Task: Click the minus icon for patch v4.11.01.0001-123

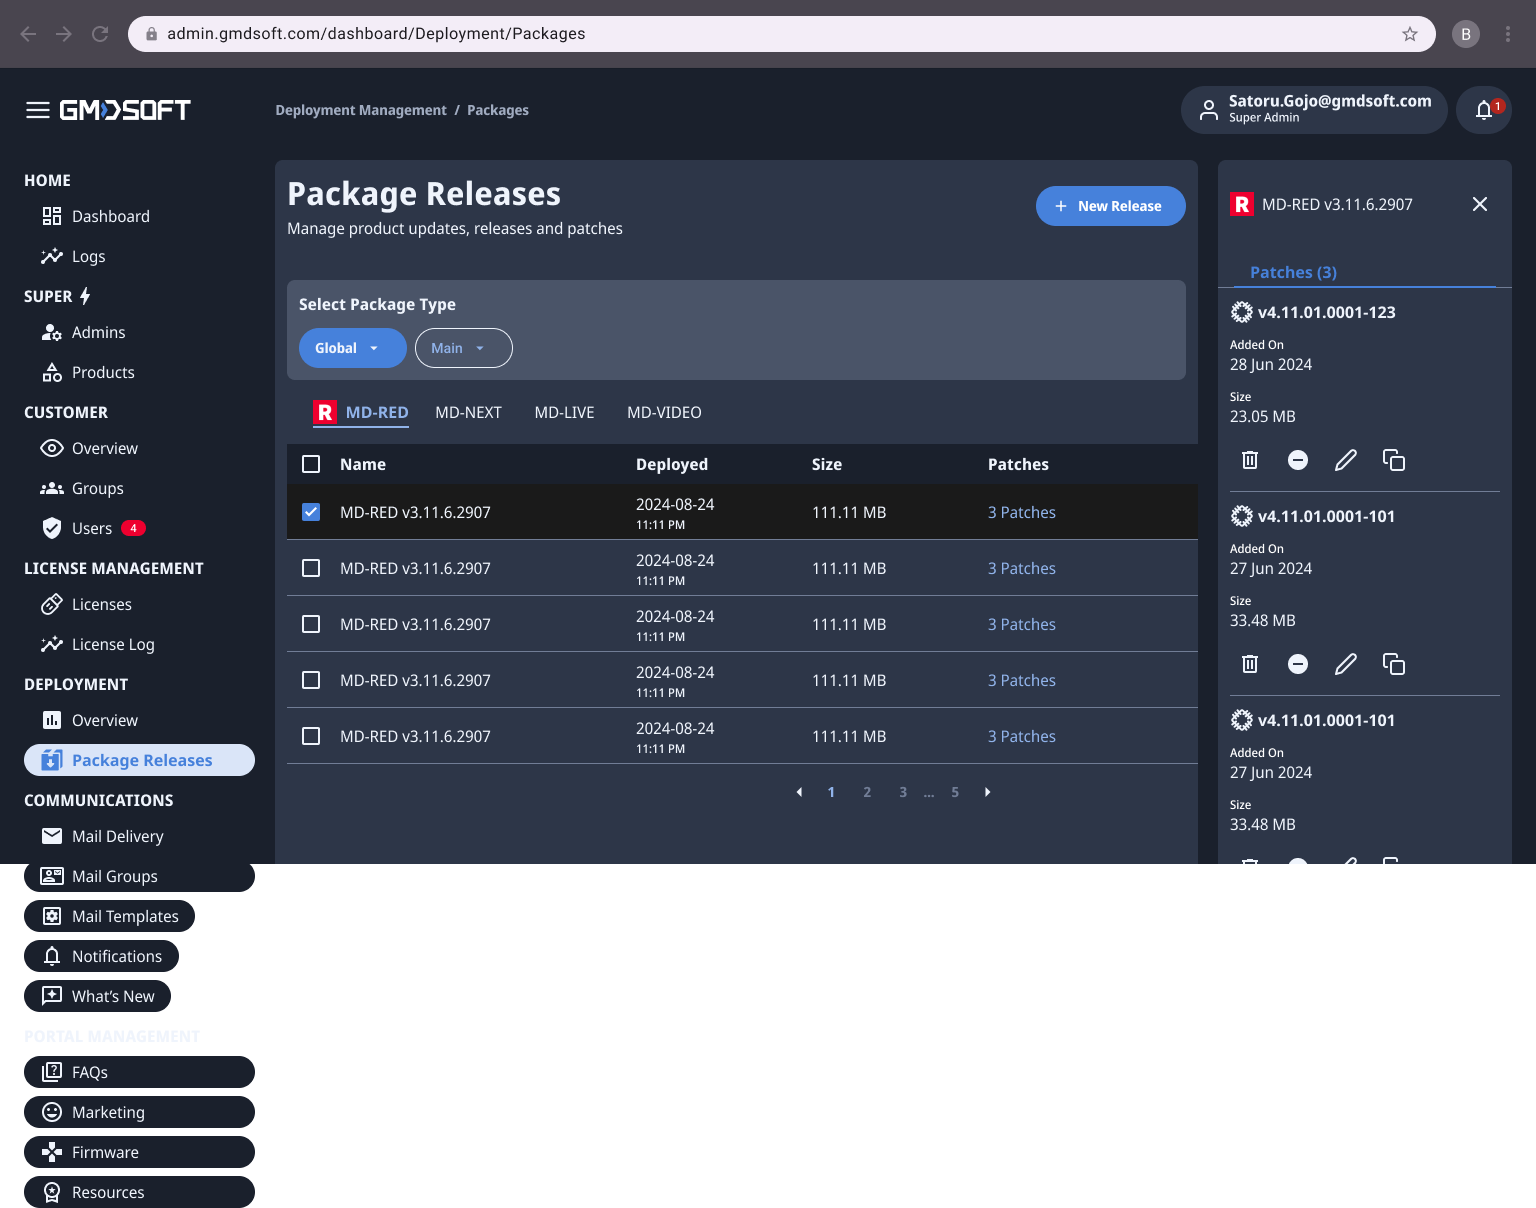Action: [1298, 460]
